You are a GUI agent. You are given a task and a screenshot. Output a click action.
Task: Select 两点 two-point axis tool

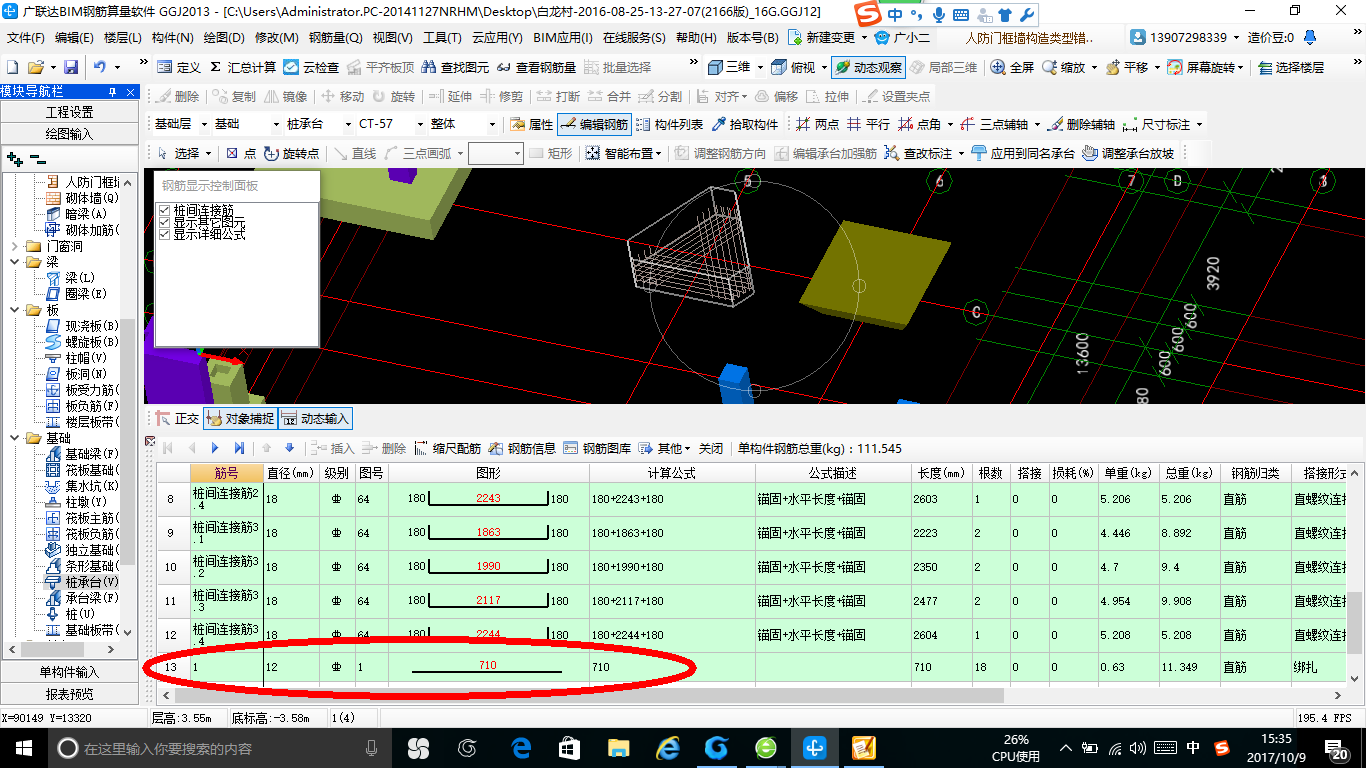coord(817,125)
